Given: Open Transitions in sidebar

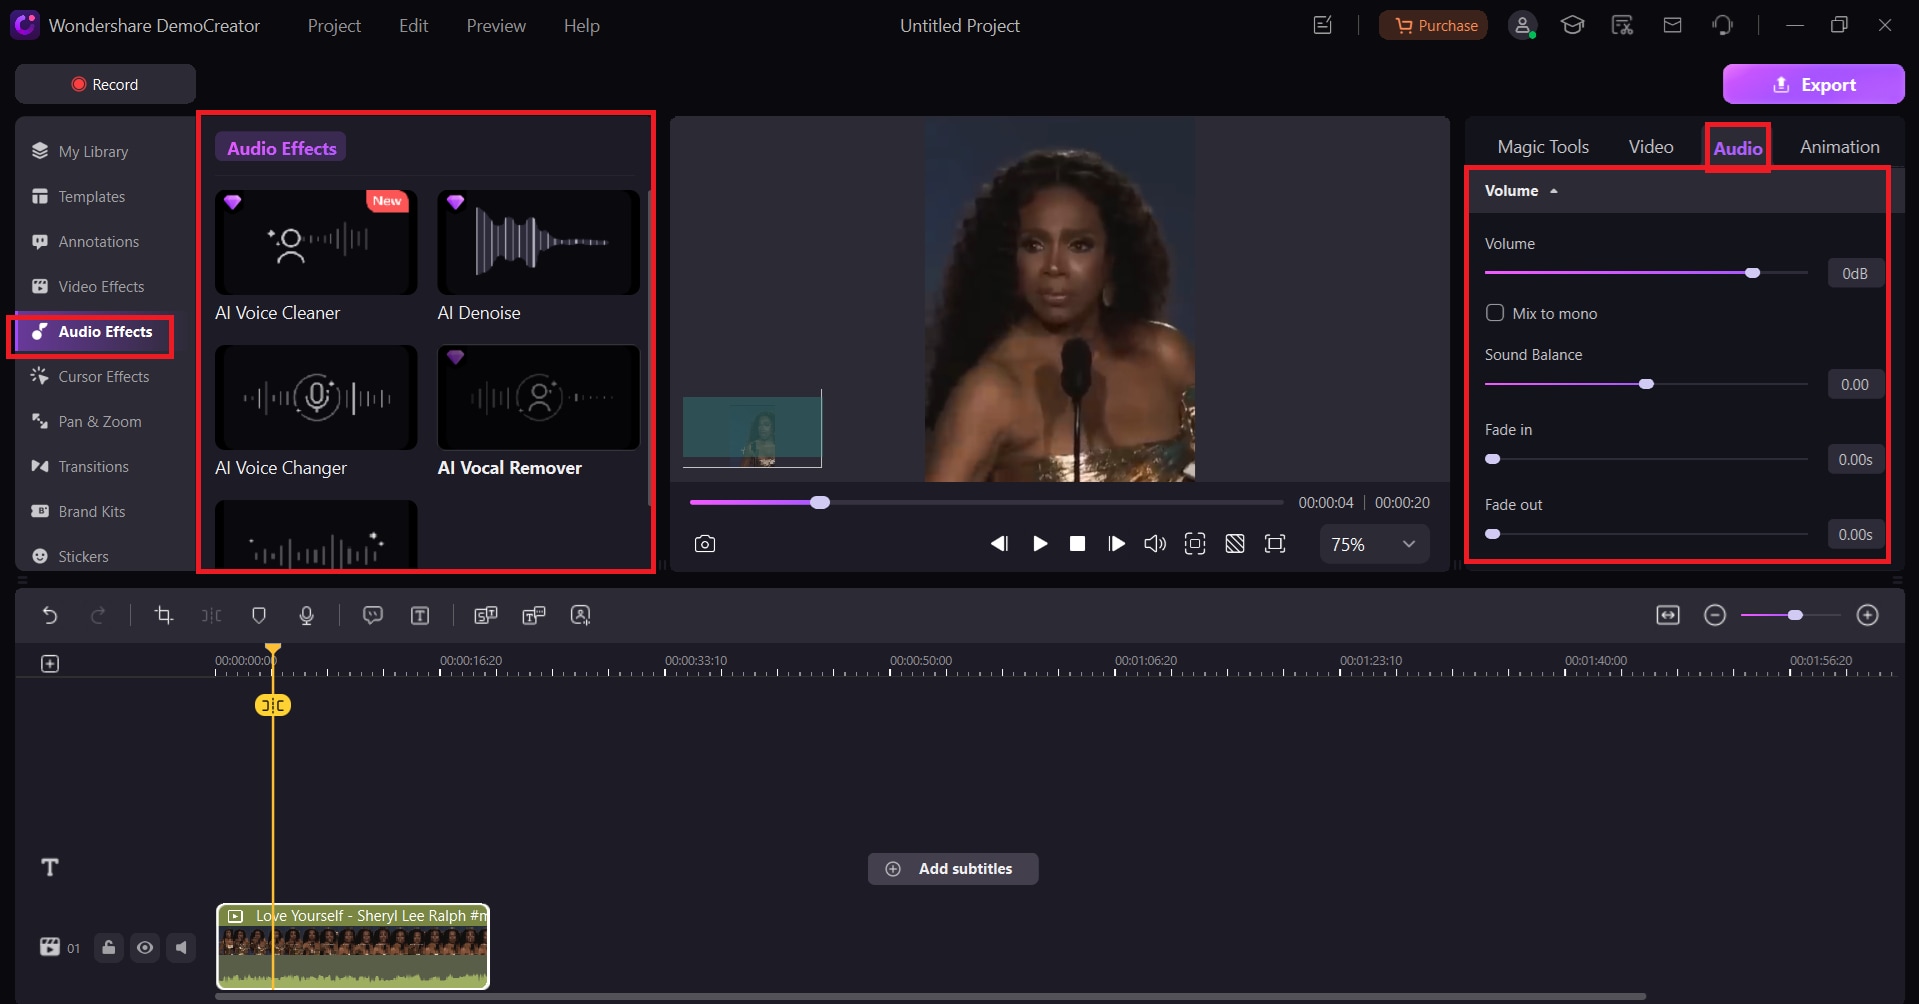Looking at the screenshot, I should (x=93, y=467).
